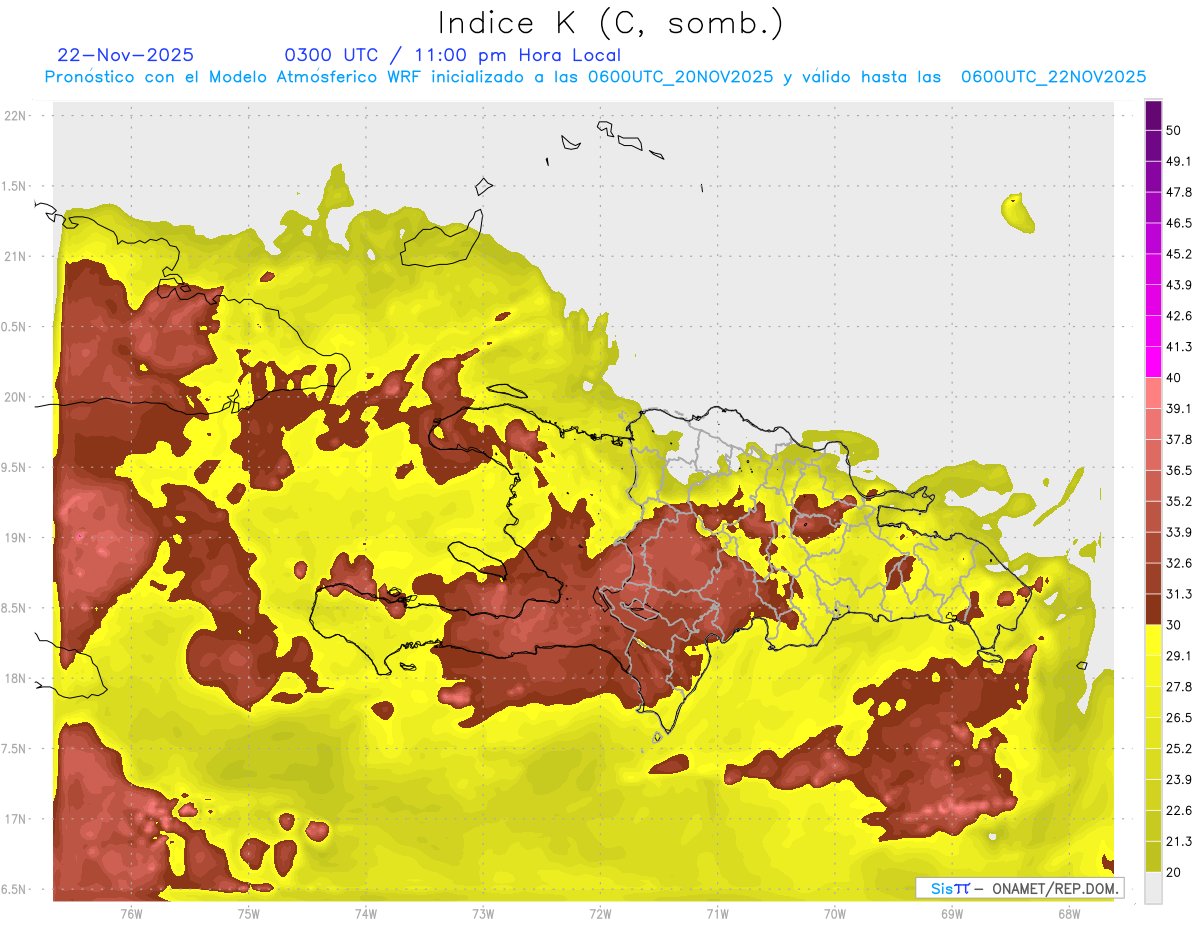Pick the dark purple swatch above value 50
1200x927 pixels.
tap(1153, 116)
